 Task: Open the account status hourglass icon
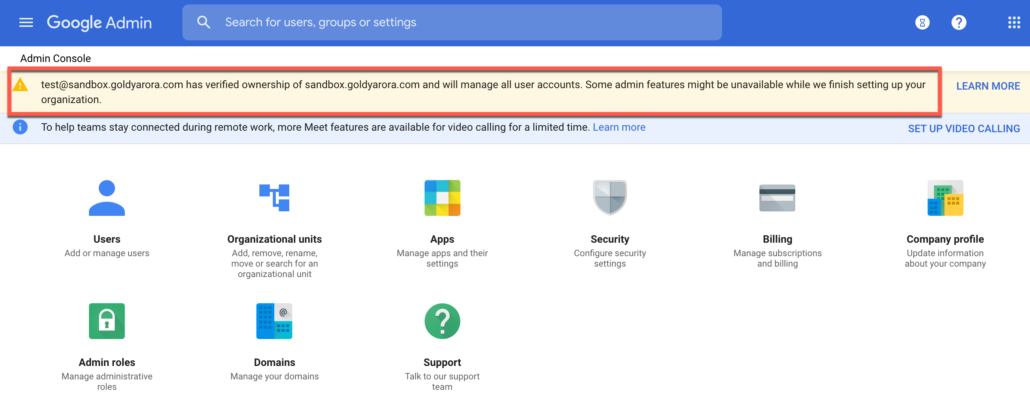pyautogui.click(x=922, y=22)
